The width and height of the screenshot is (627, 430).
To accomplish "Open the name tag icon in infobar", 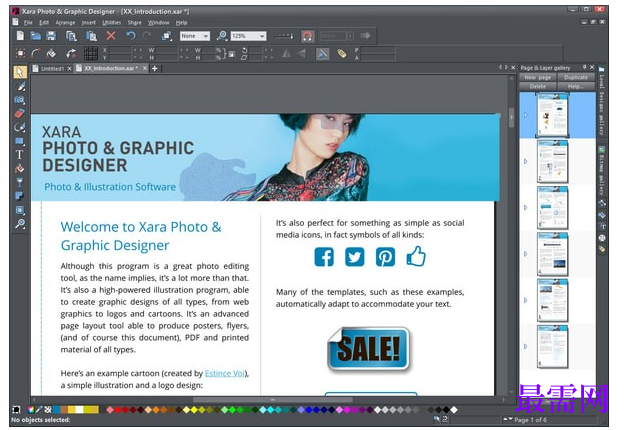I will (x=342, y=54).
